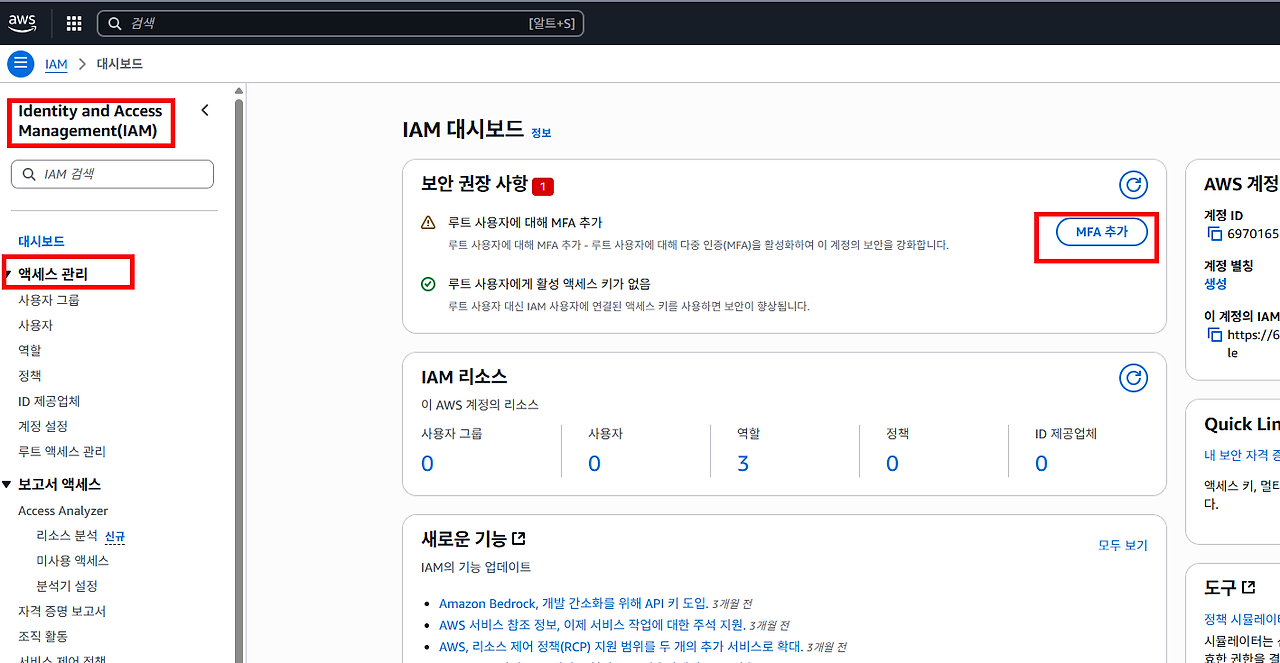Click the search field in top bar
The width and height of the screenshot is (1280, 663).
point(340,23)
